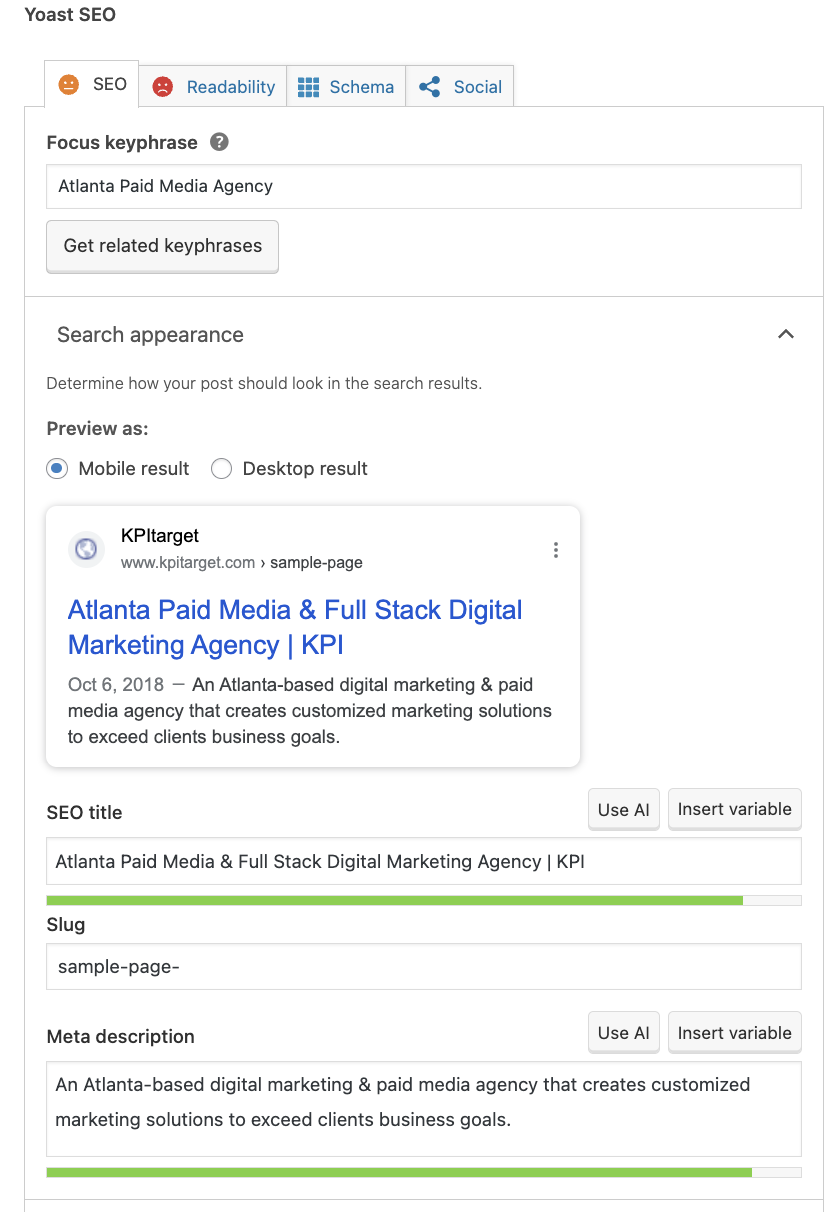Open the three-dot menu in search preview
The height and width of the screenshot is (1212, 832).
pos(556,550)
